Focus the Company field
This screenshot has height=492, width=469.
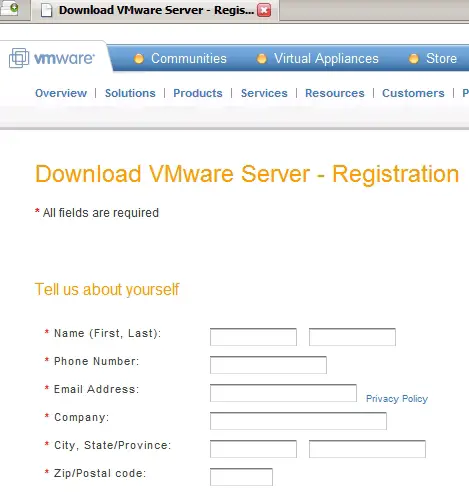tap(298, 421)
